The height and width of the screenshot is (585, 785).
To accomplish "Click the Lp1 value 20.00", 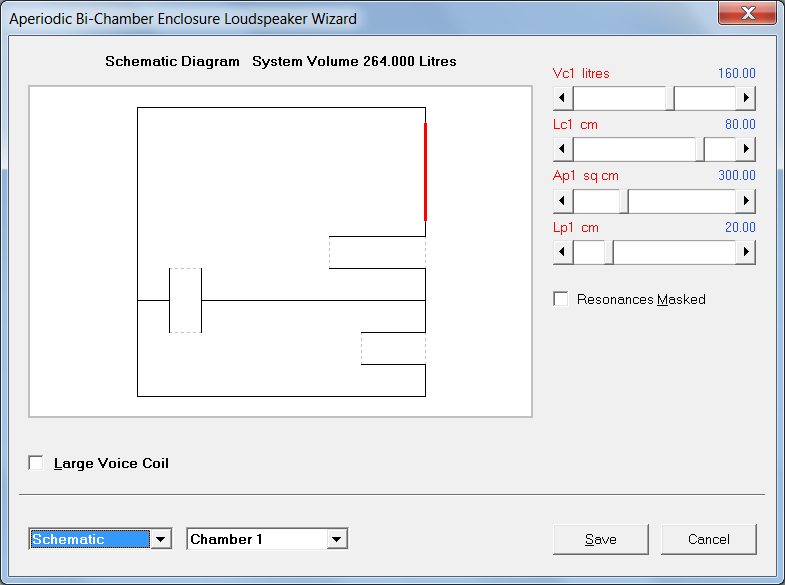I will 740,227.
